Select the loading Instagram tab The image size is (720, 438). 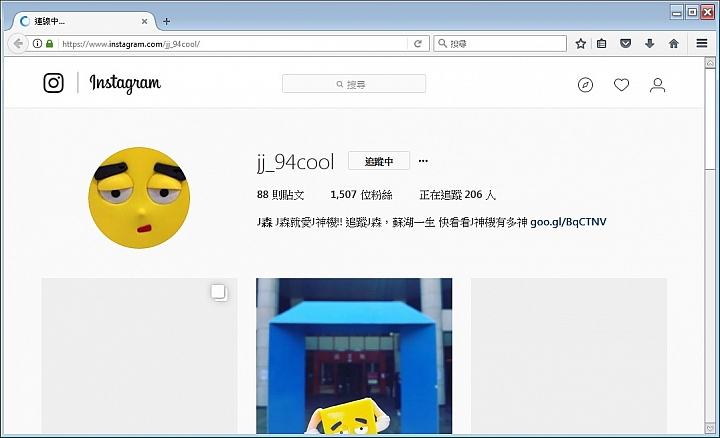pyautogui.click(x=83, y=21)
